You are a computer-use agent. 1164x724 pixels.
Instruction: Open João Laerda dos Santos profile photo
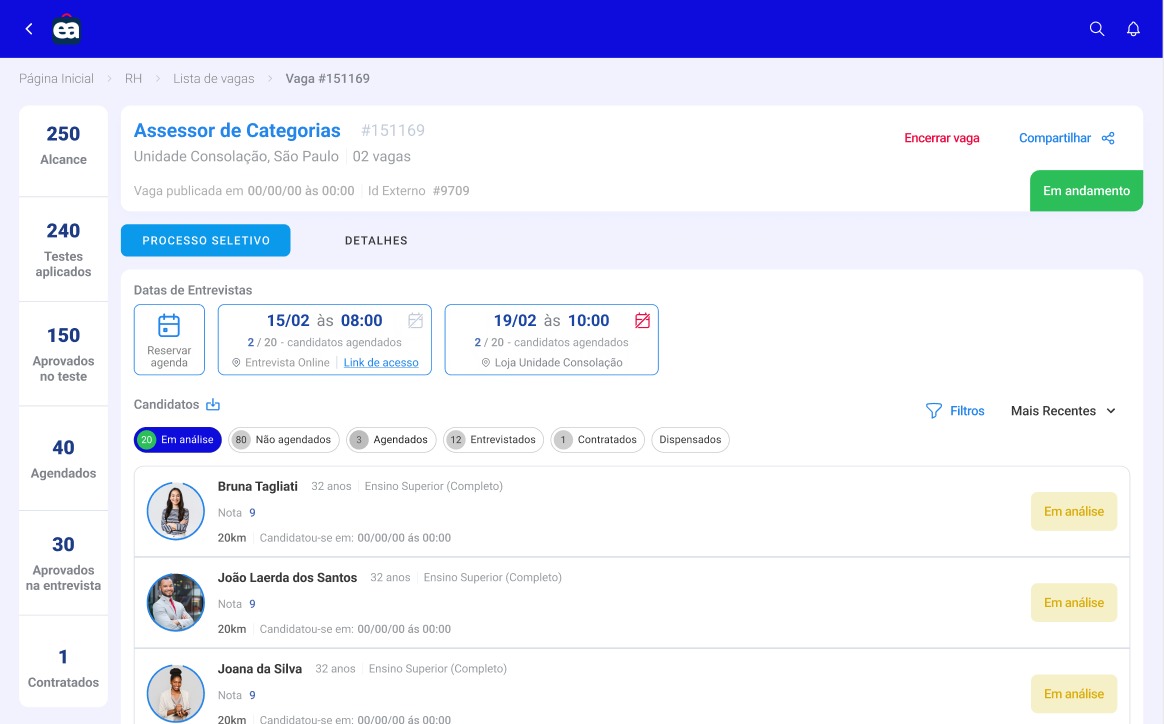pyautogui.click(x=175, y=603)
